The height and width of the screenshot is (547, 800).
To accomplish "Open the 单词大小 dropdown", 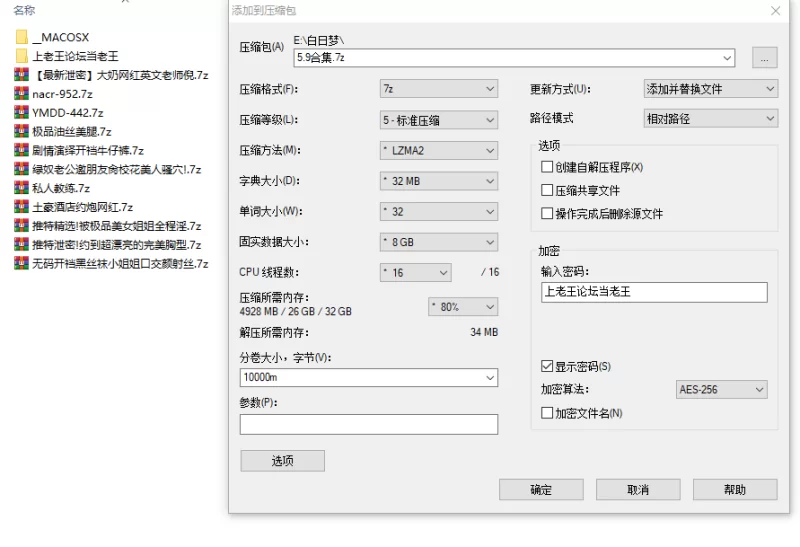I will pyautogui.click(x=439, y=212).
